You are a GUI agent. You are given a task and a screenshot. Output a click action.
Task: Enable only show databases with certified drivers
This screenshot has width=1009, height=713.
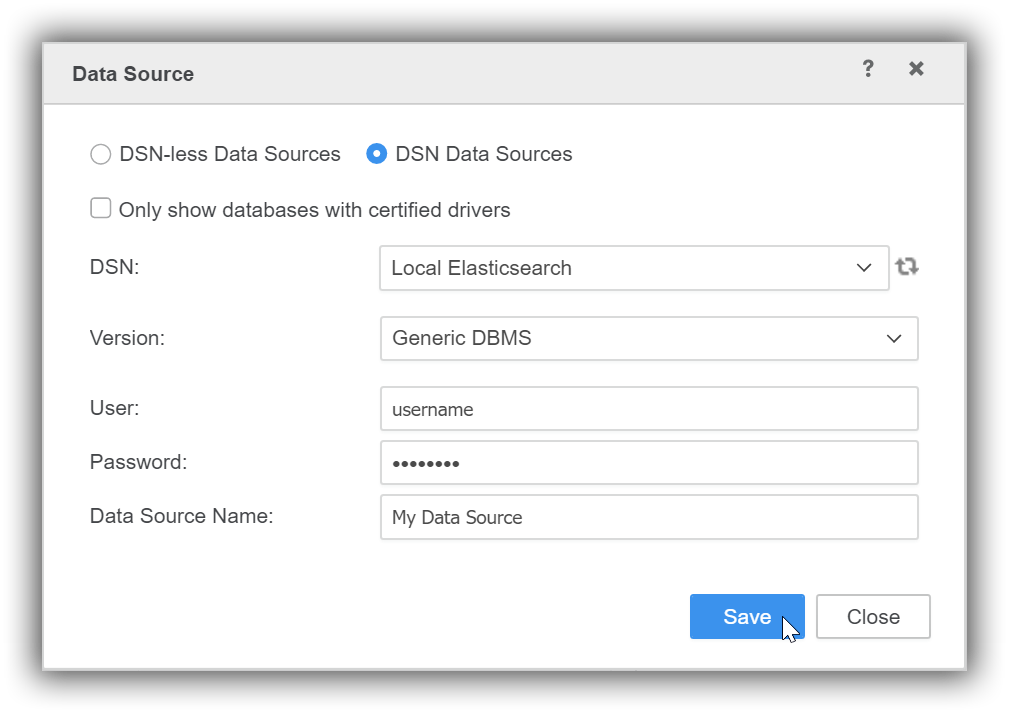pyautogui.click(x=100, y=208)
